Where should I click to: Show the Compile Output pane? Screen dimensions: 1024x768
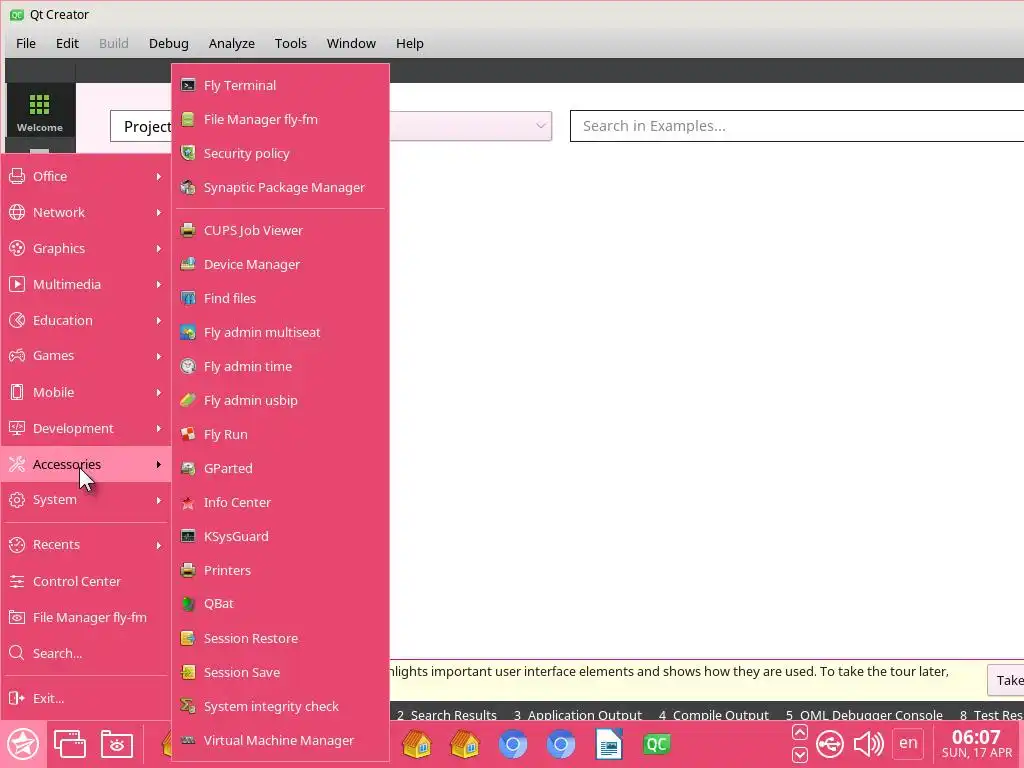coord(714,715)
